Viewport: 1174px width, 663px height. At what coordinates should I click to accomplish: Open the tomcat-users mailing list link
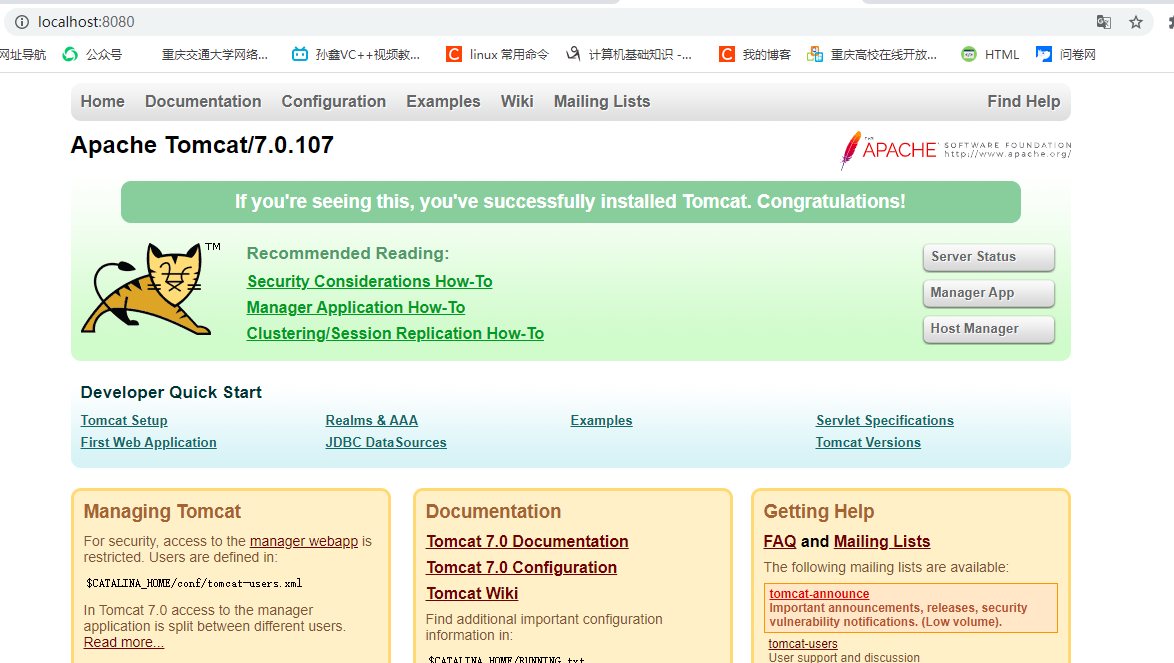pyautogui.click(x=803, y=644)
